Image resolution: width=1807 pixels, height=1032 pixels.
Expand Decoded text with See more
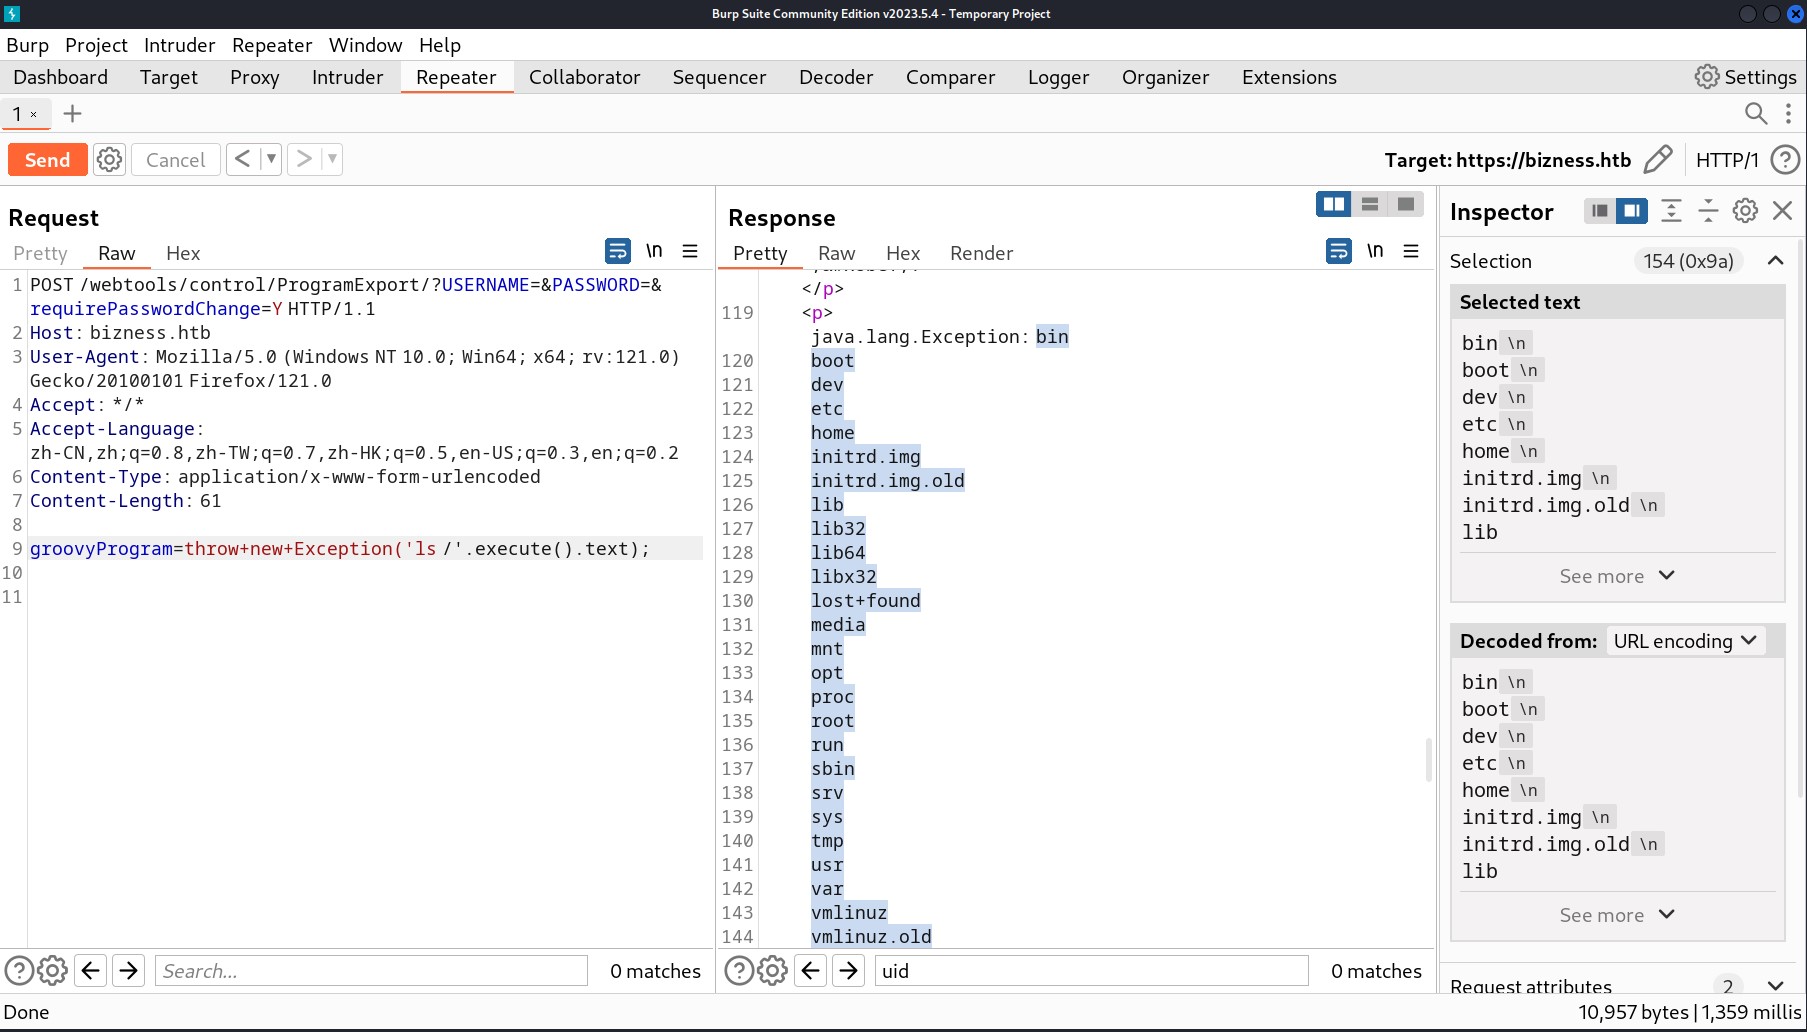1617,915
